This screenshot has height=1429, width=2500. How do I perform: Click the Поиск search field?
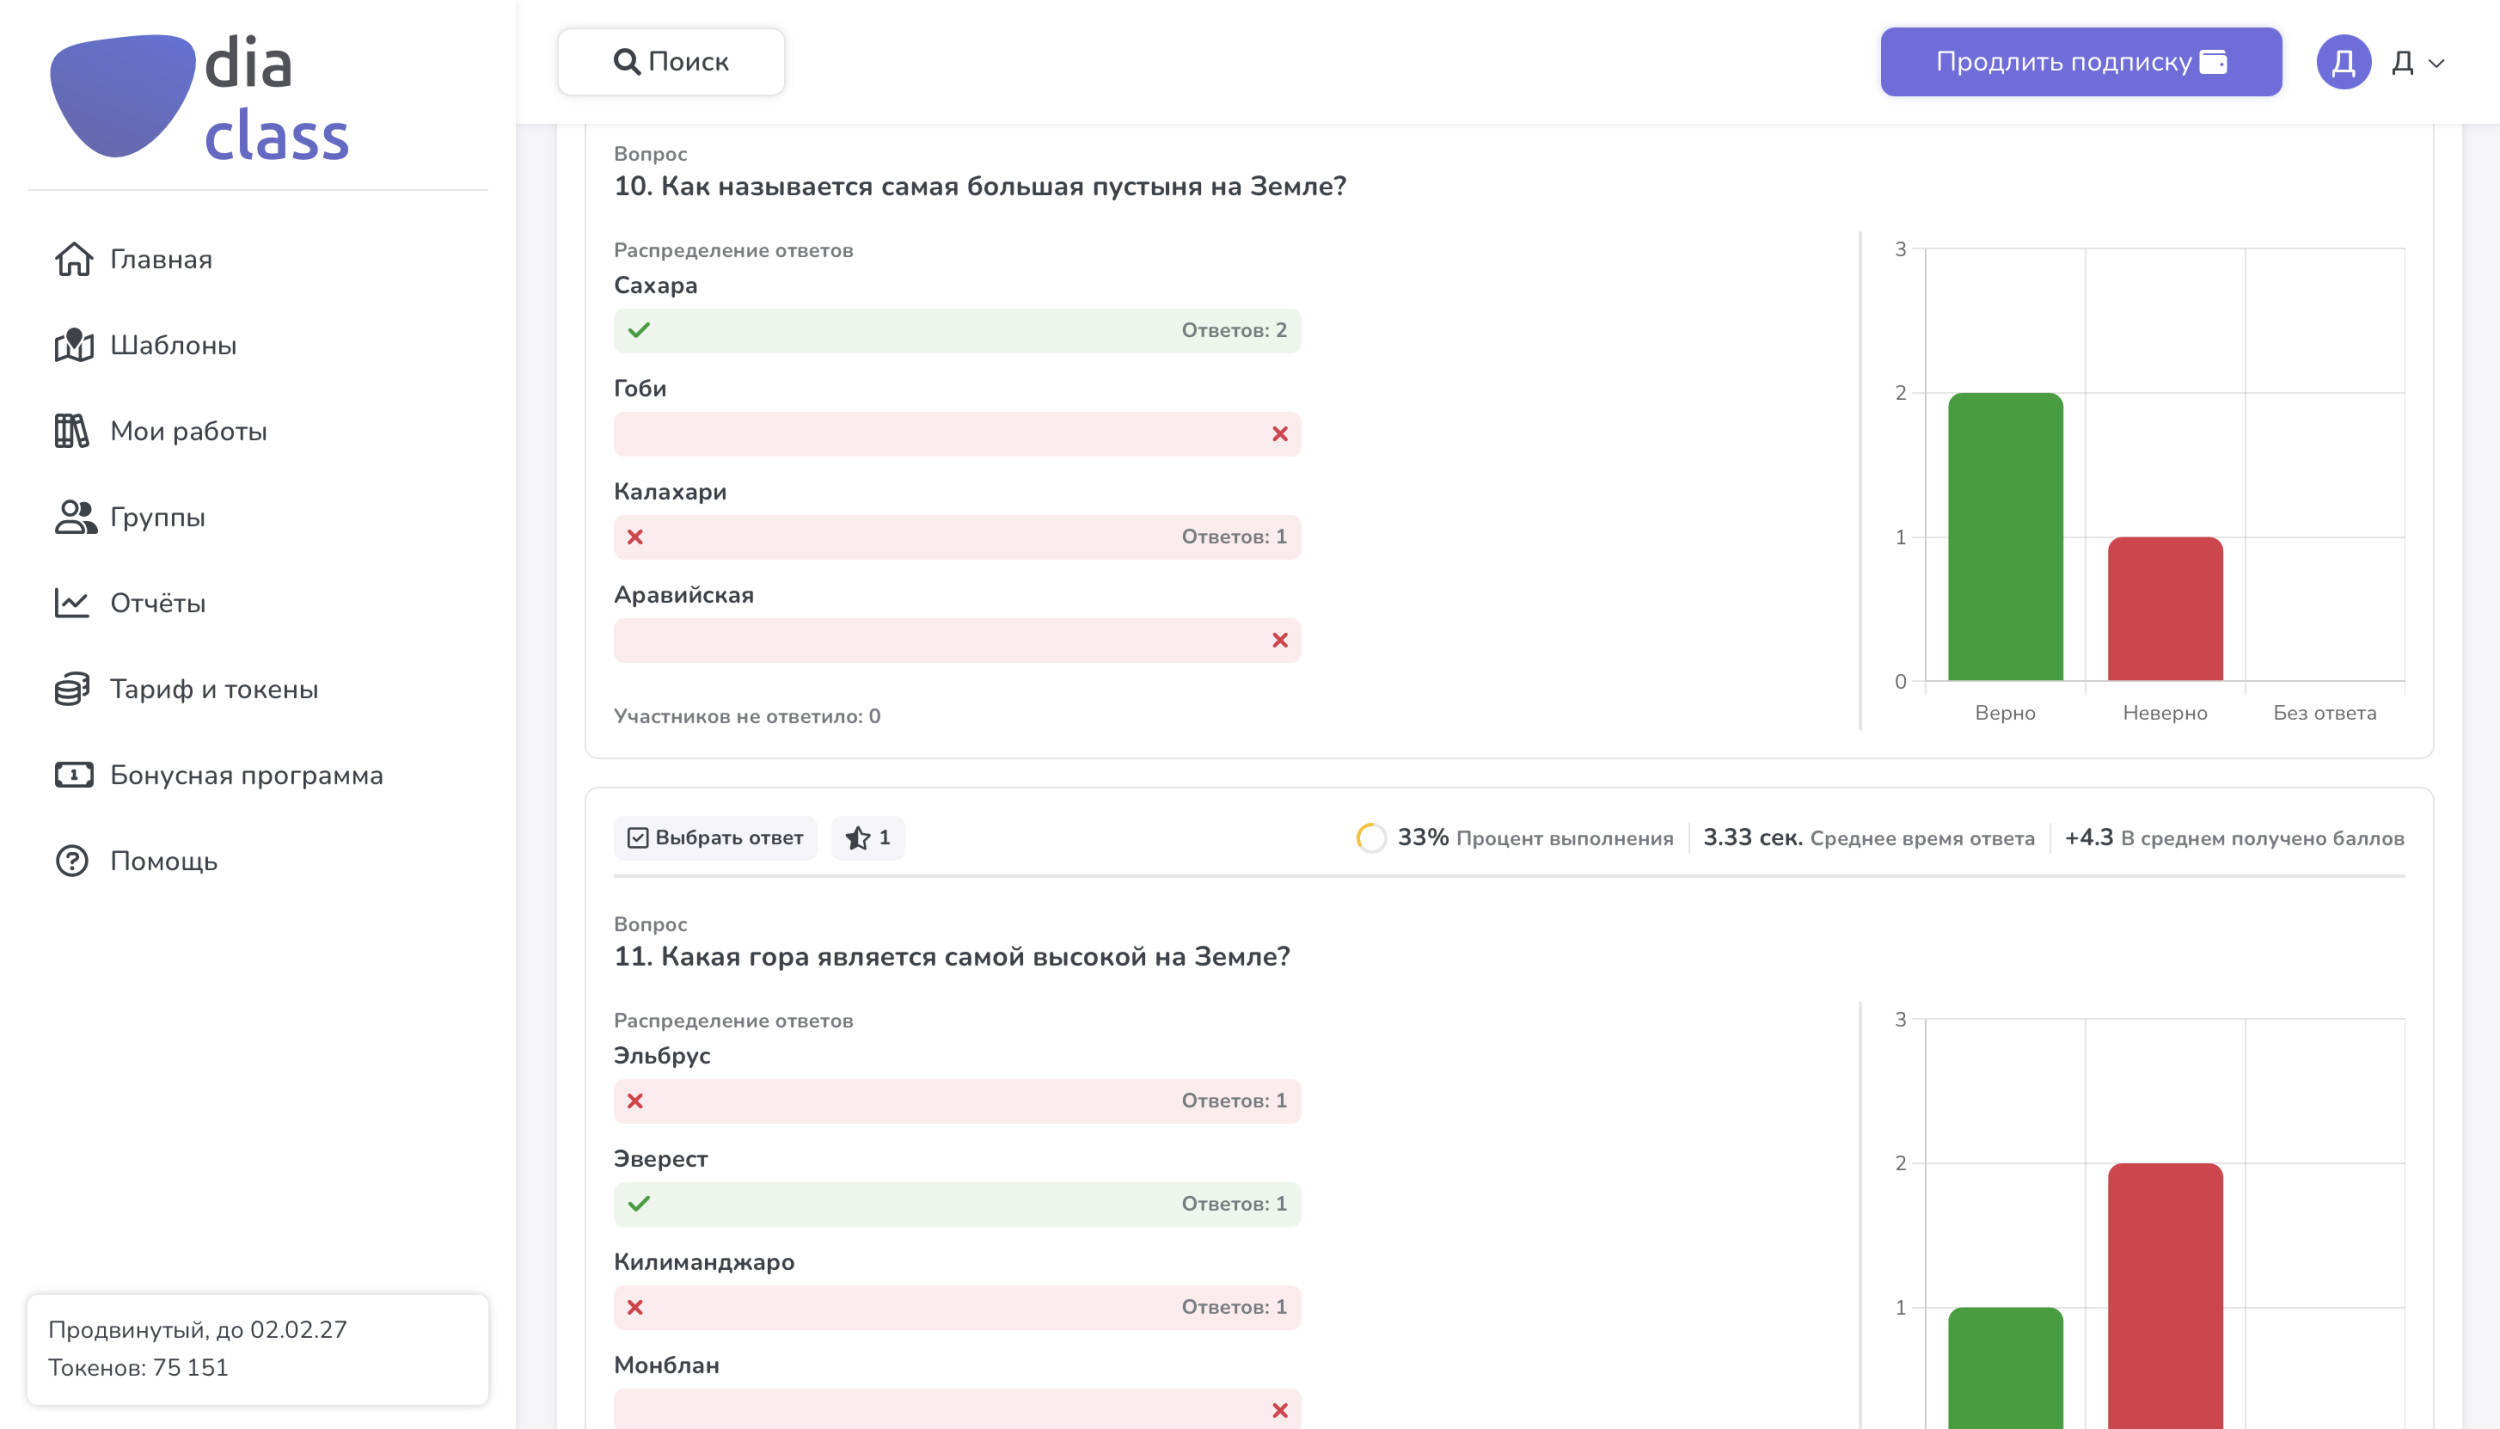(x=671, y=62)
